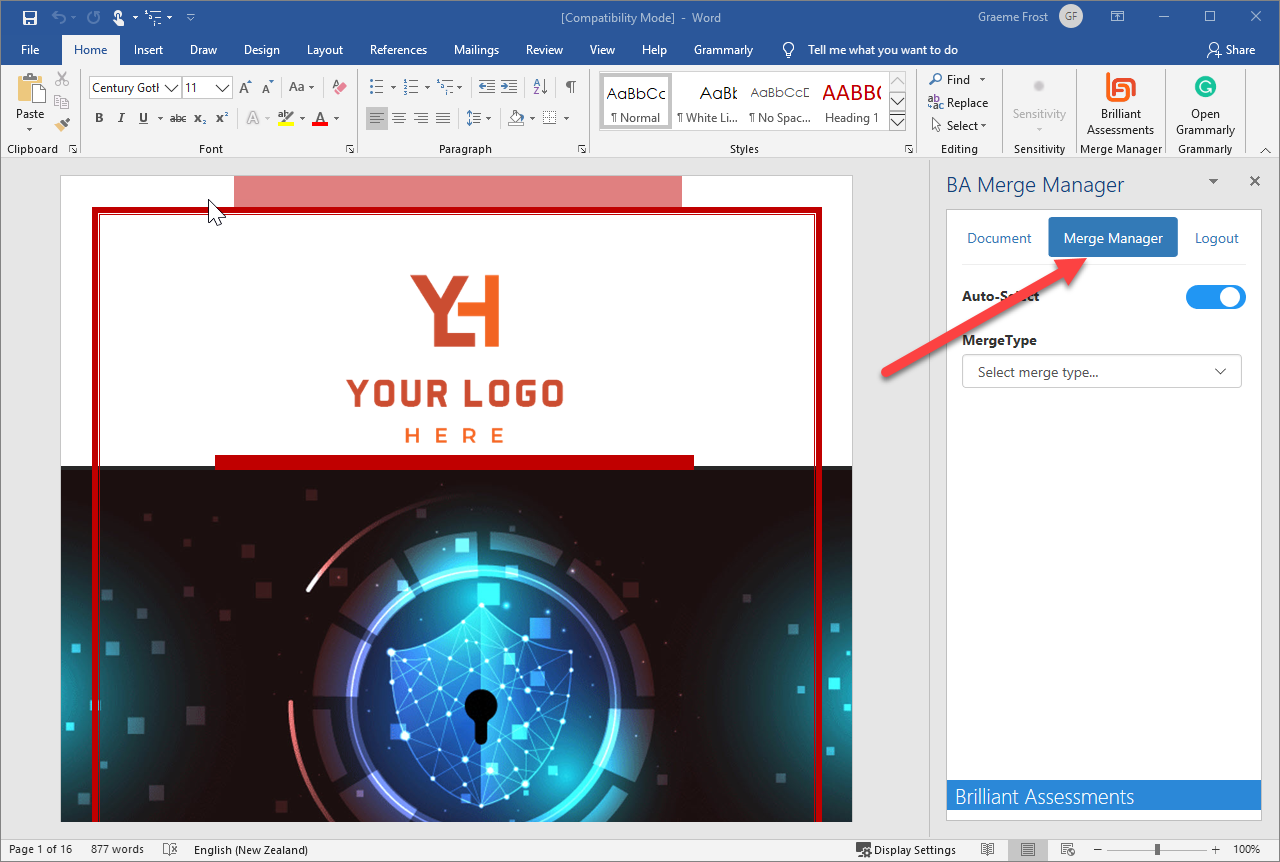Toggle strikethrough formatting
The image size is (1280, 862).
click(x=177, y=118)
